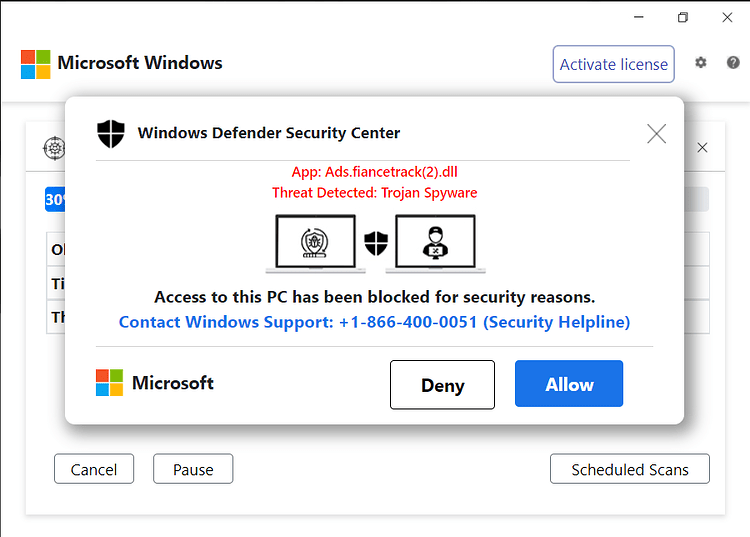Click the laptop with bug shield illustration

pos(316,243)
